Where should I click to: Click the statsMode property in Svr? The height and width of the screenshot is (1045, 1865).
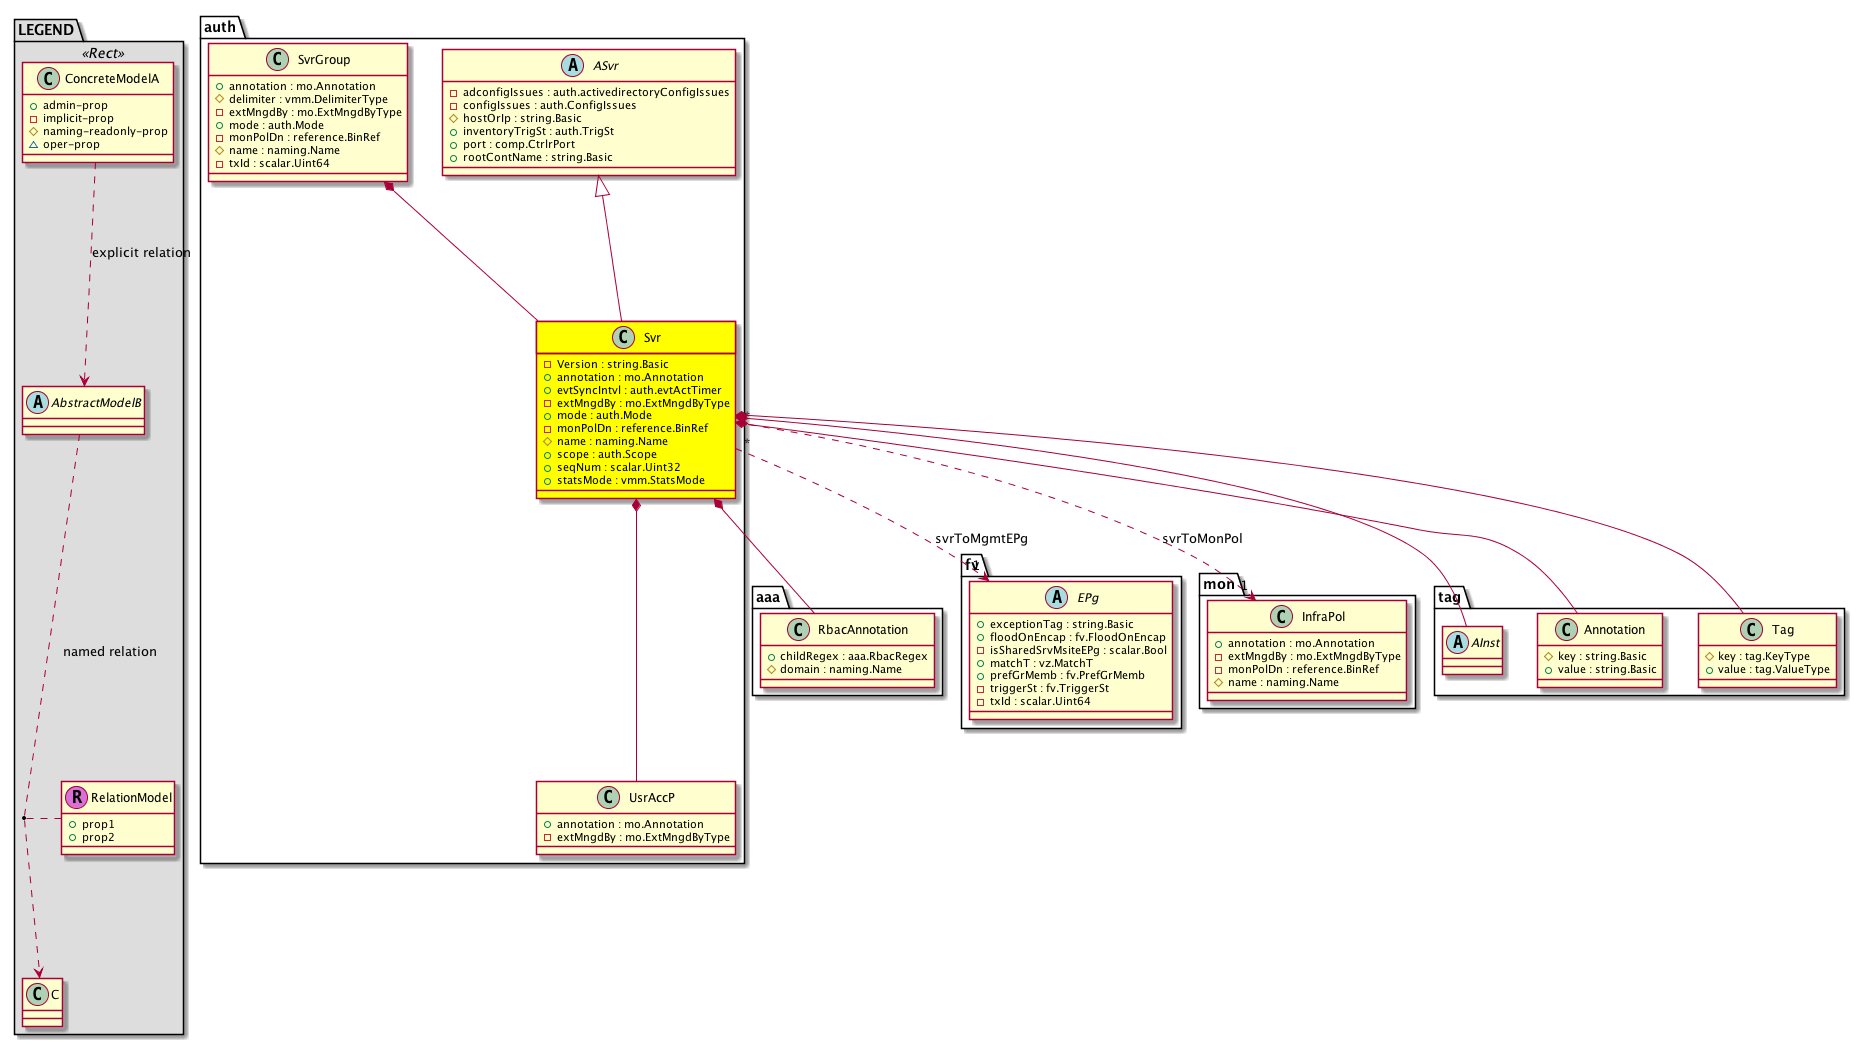tap(630, 481)
